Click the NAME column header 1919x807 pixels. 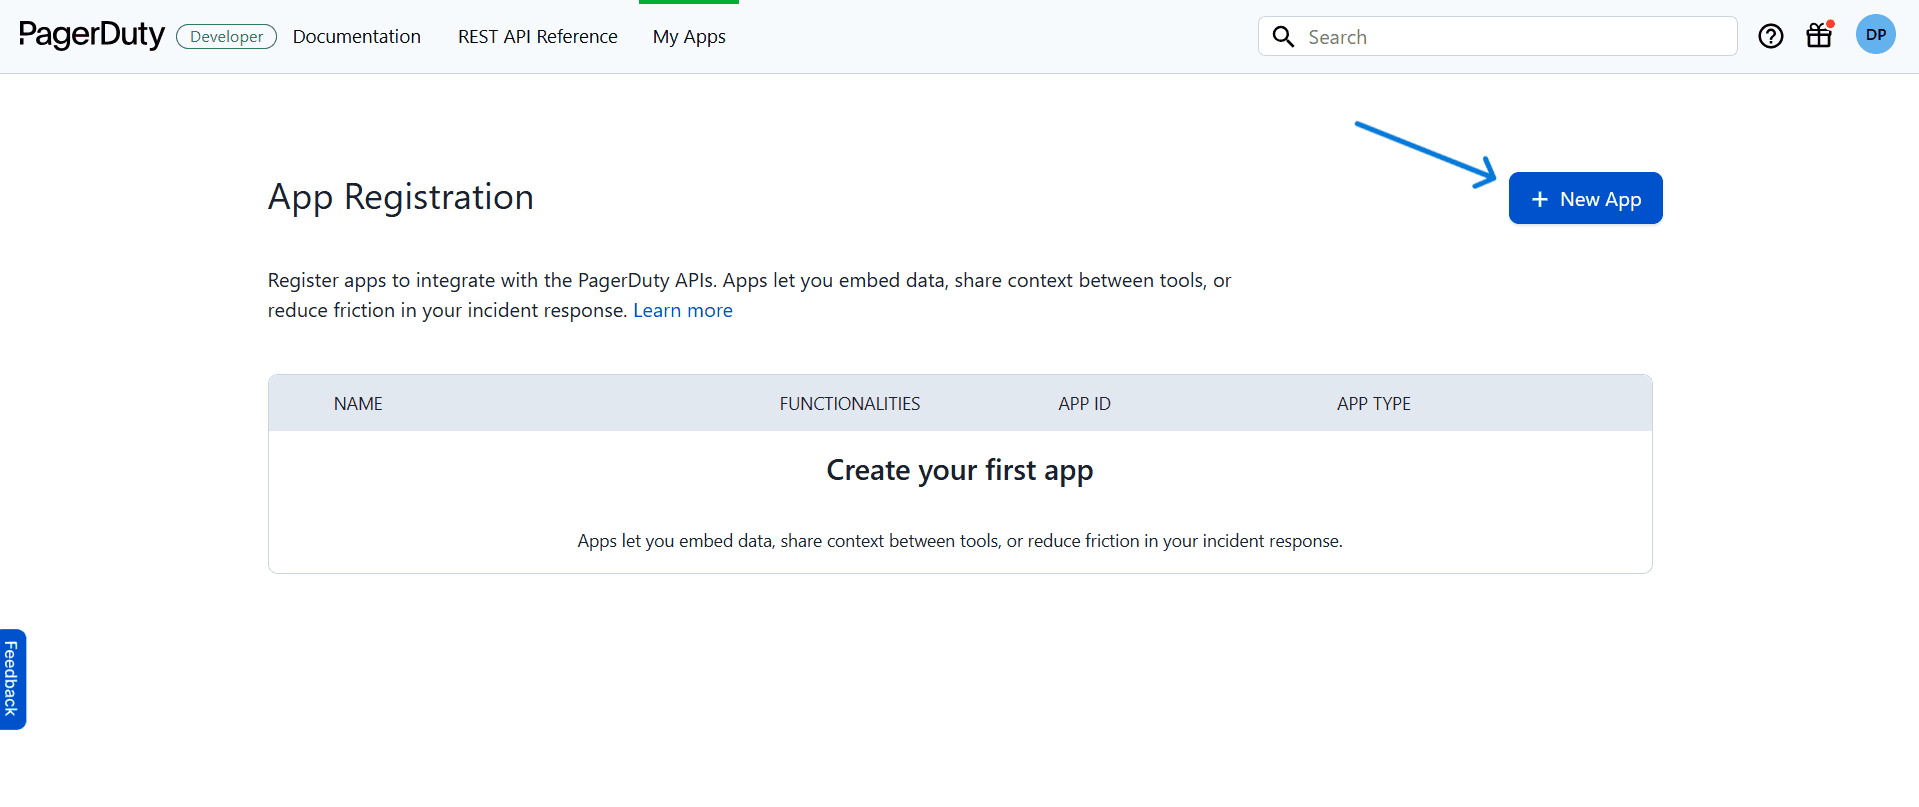[x=358, y=404]
